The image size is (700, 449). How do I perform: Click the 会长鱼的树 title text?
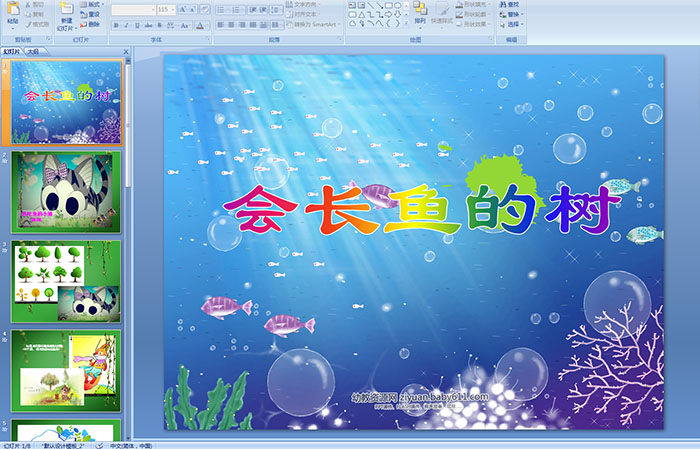coord(422,210)
